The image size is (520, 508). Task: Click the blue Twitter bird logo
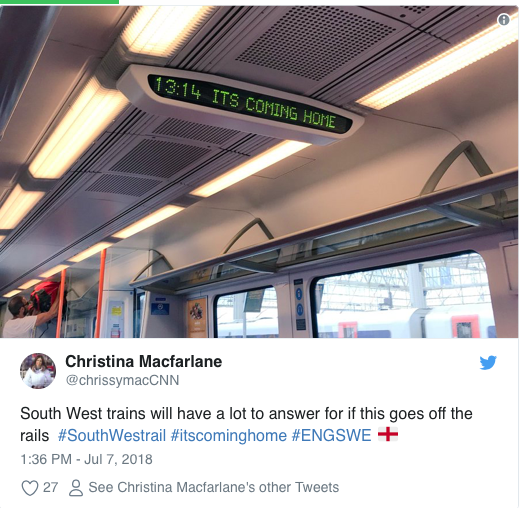488,363
